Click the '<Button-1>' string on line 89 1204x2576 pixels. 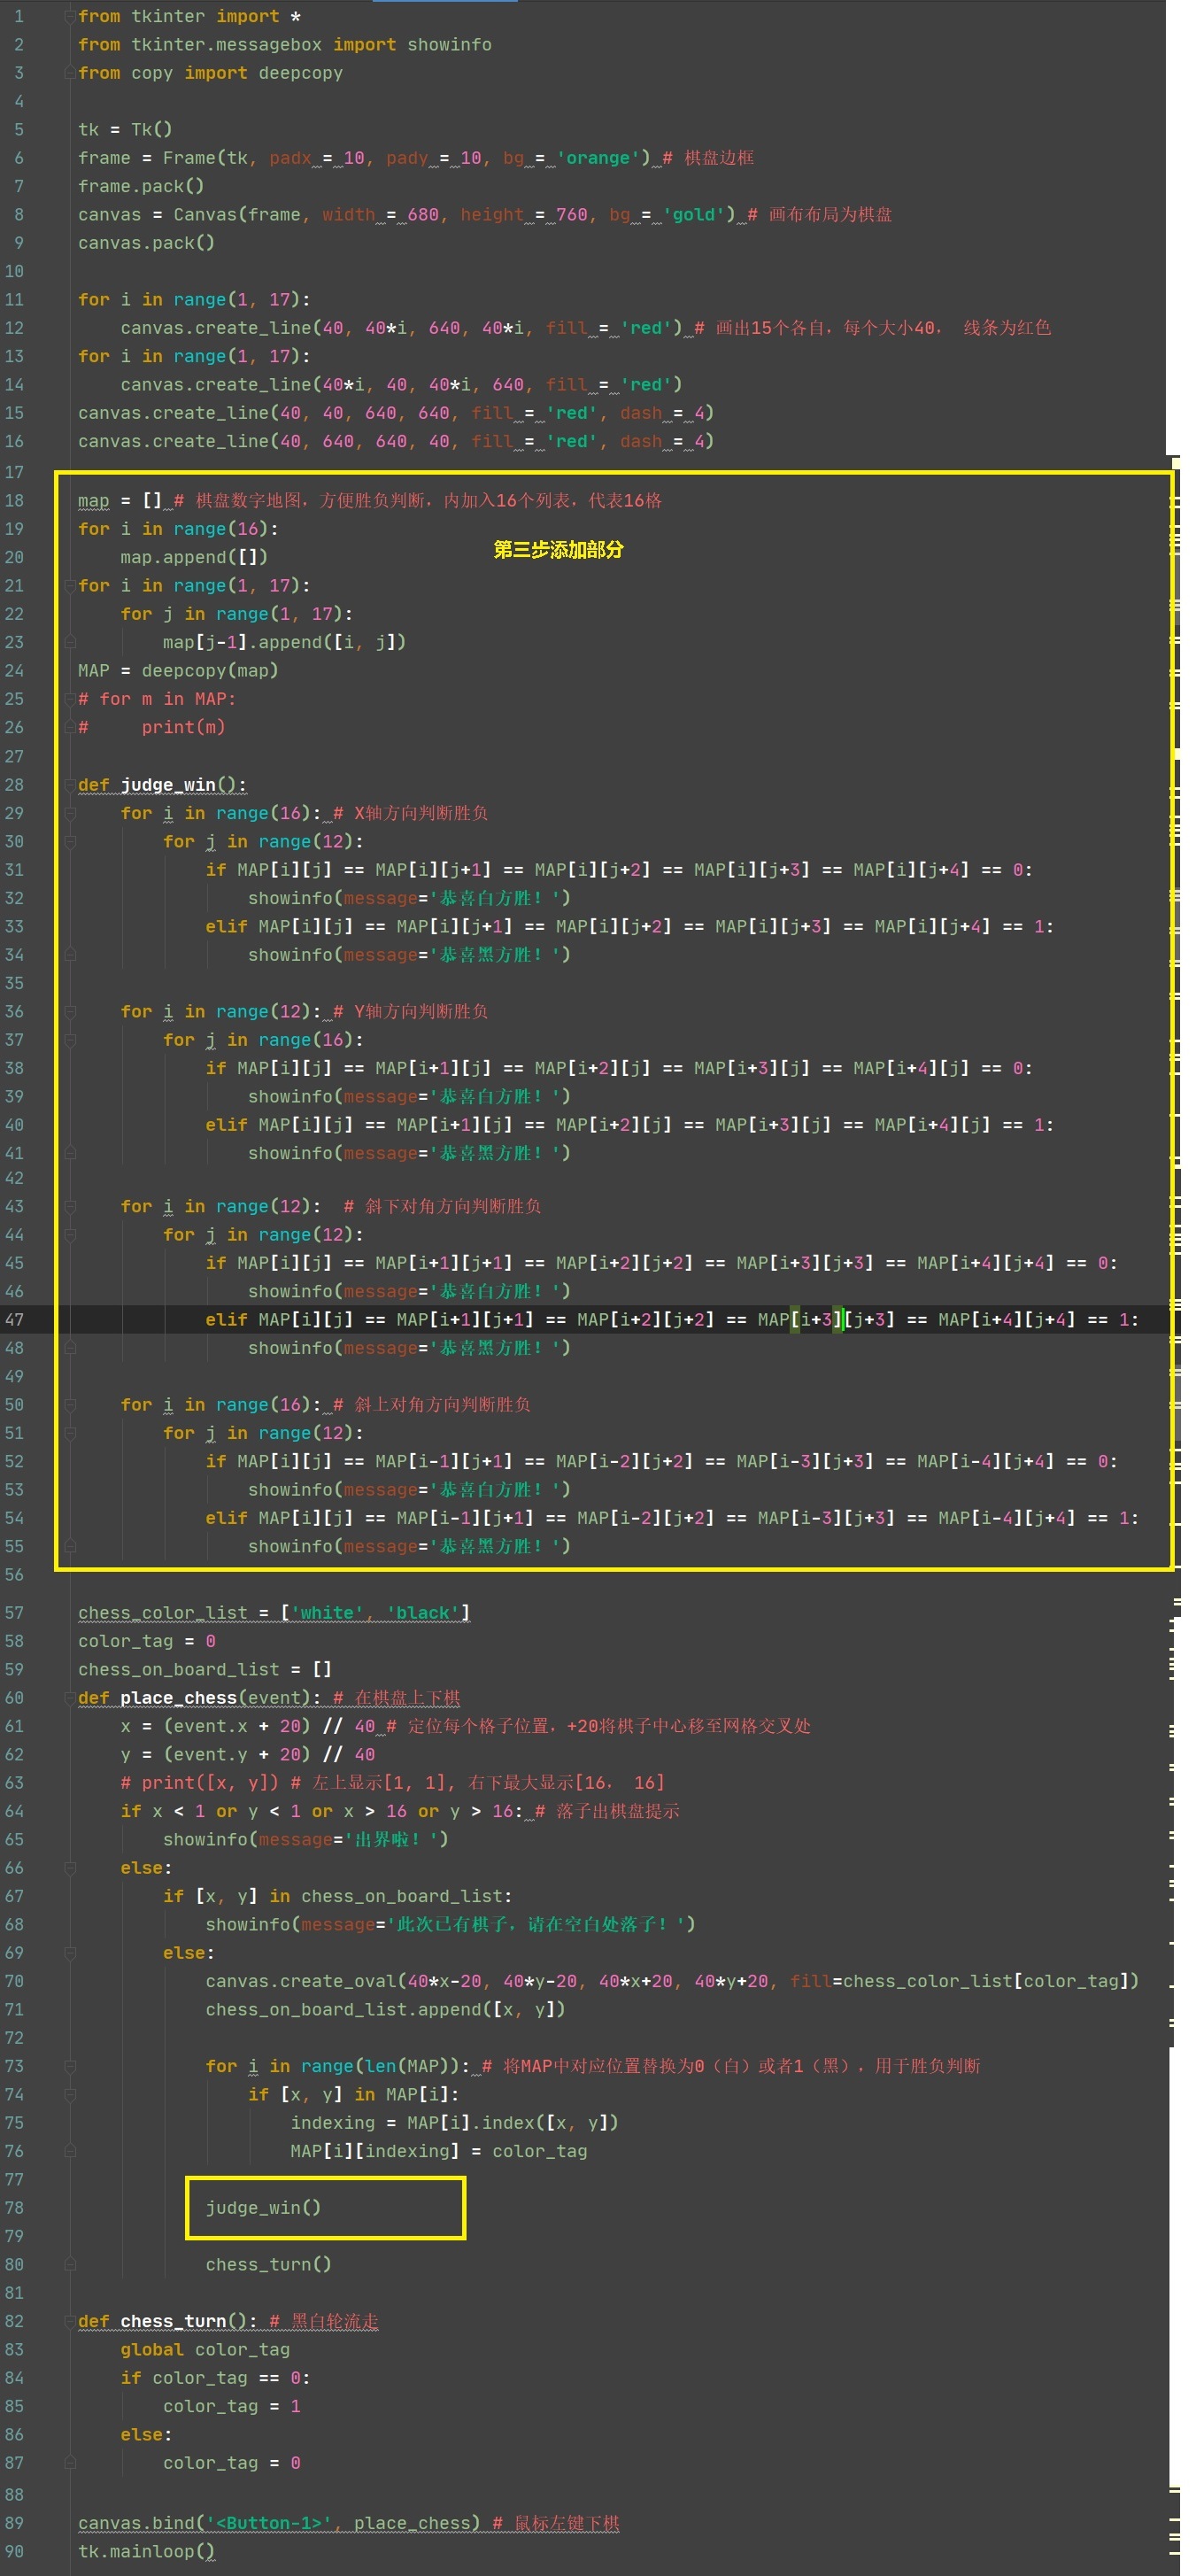click(x=269, y=2523)
